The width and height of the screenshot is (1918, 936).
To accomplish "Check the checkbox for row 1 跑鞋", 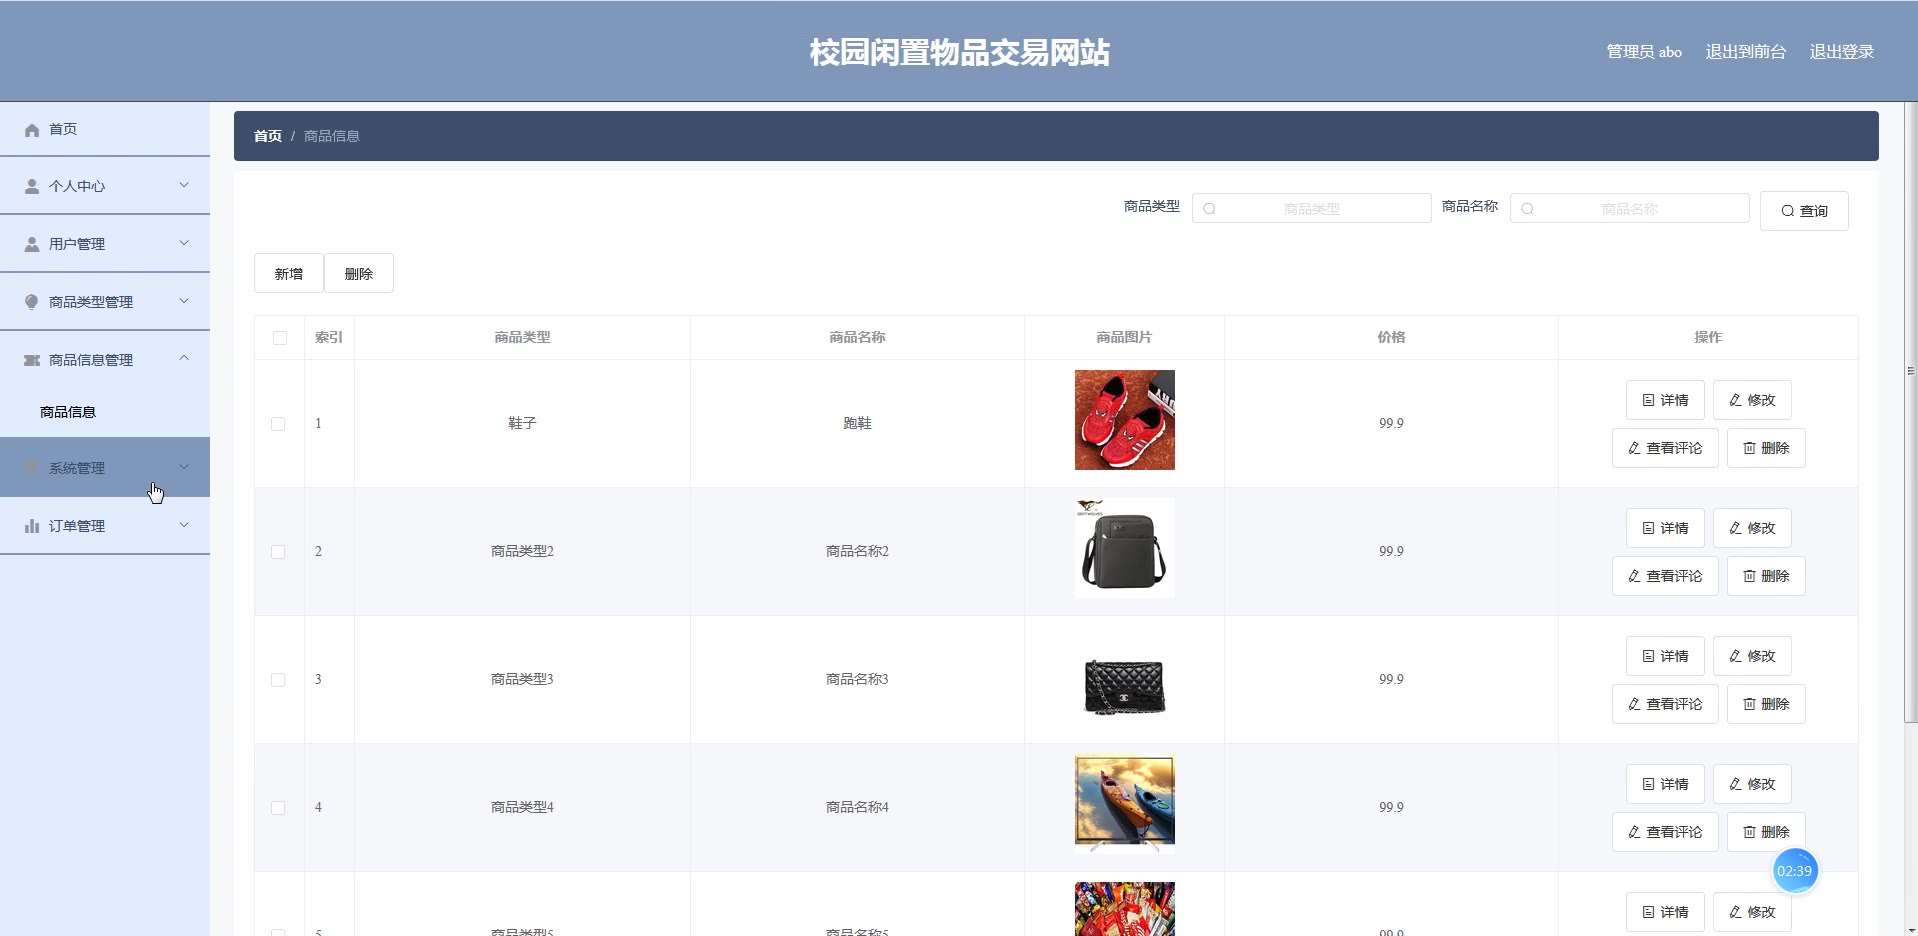I will tap(278, 424).
